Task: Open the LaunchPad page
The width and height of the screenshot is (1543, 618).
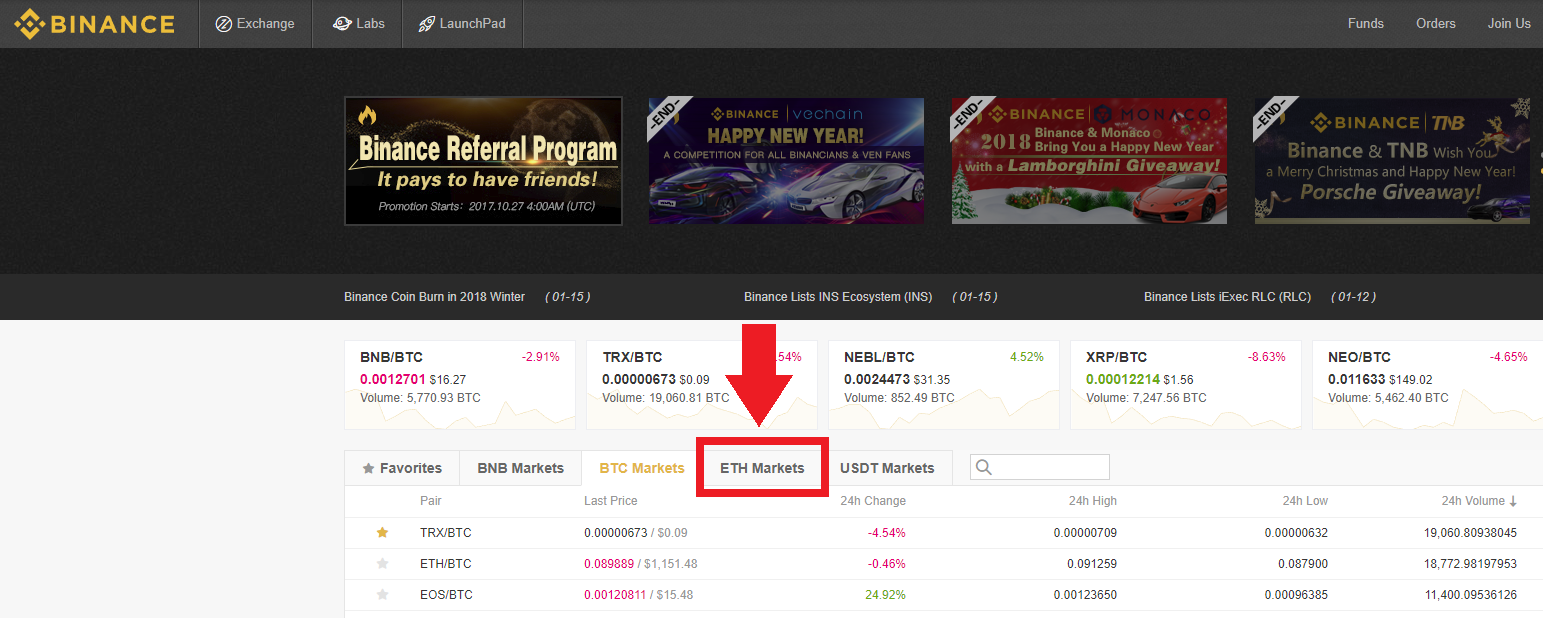Action: click(x=462, y=24)
